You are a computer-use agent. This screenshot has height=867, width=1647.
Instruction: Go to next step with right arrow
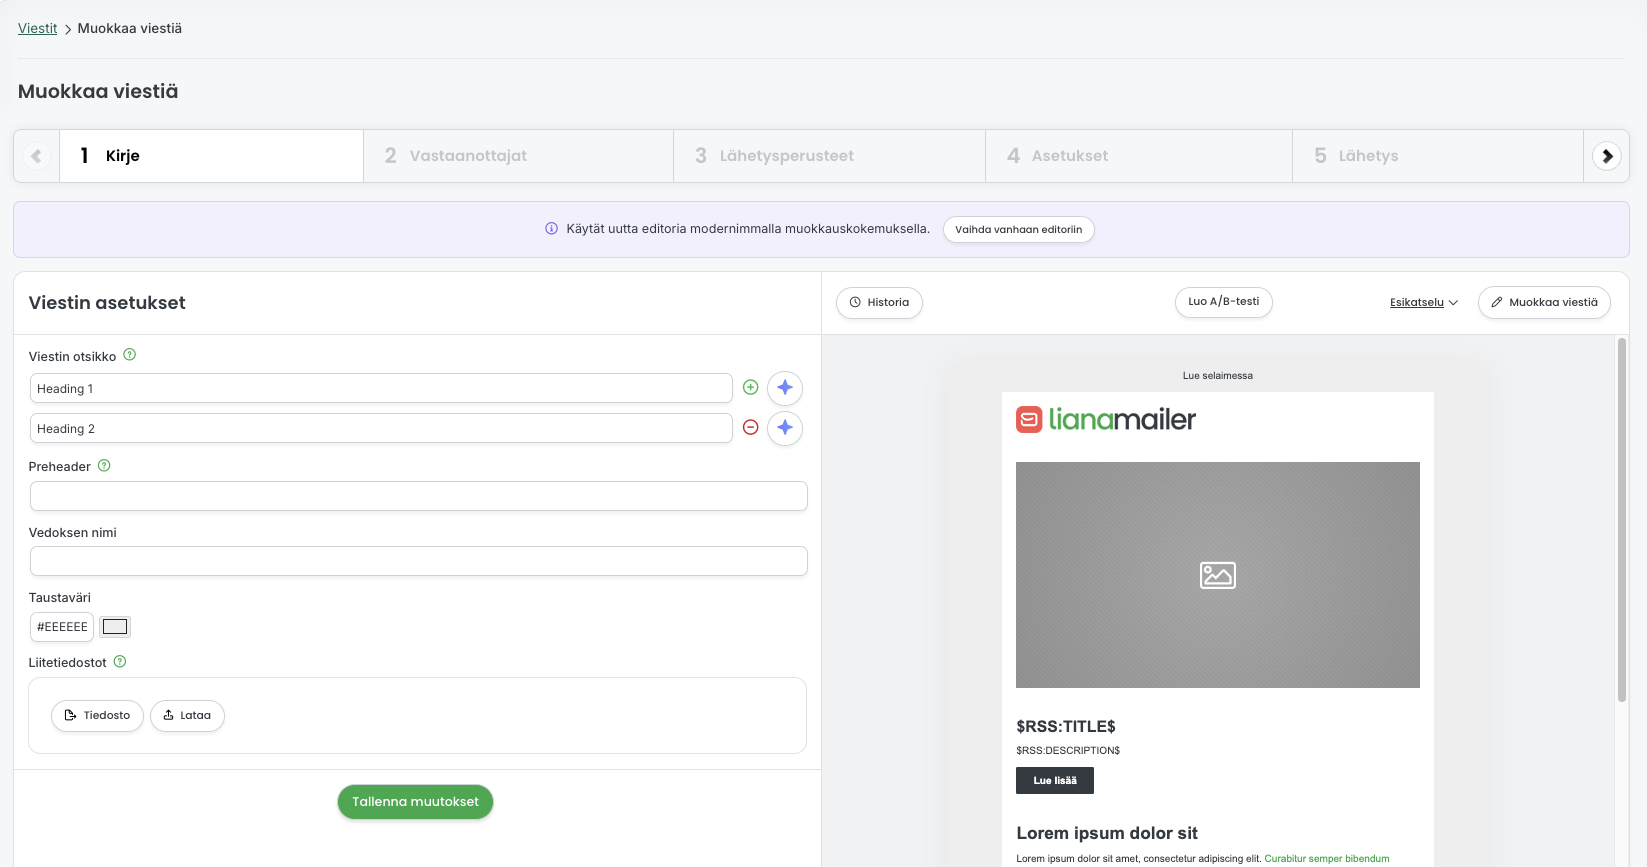coord(1607,156)
